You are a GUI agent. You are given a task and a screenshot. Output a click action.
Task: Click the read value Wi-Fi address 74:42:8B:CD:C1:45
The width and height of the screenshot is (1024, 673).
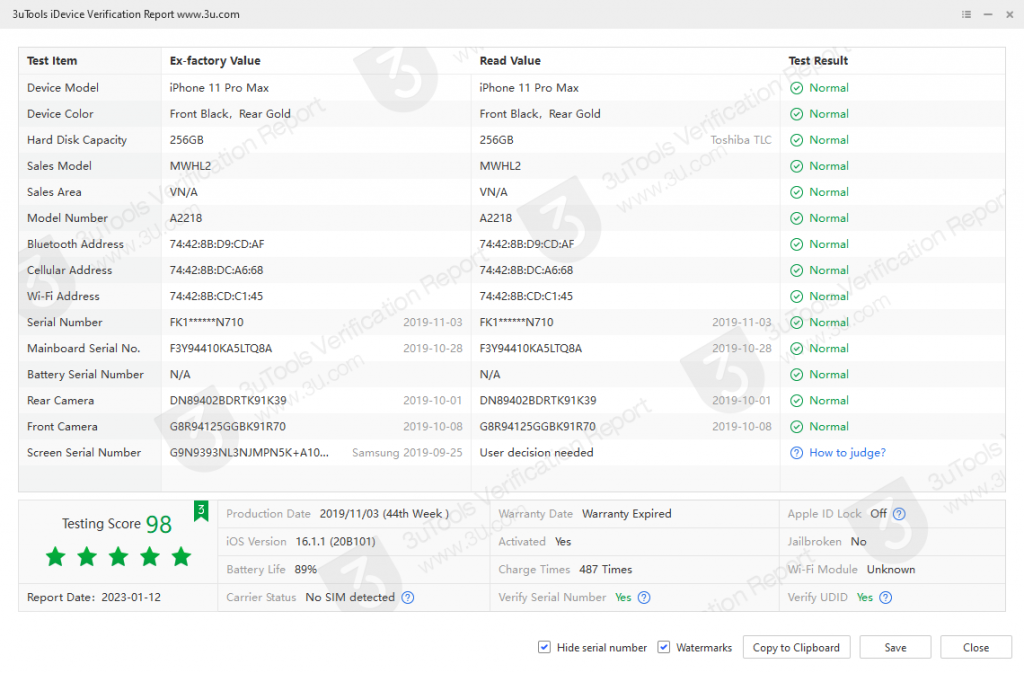pyautogui.click(x=526, y=296)
